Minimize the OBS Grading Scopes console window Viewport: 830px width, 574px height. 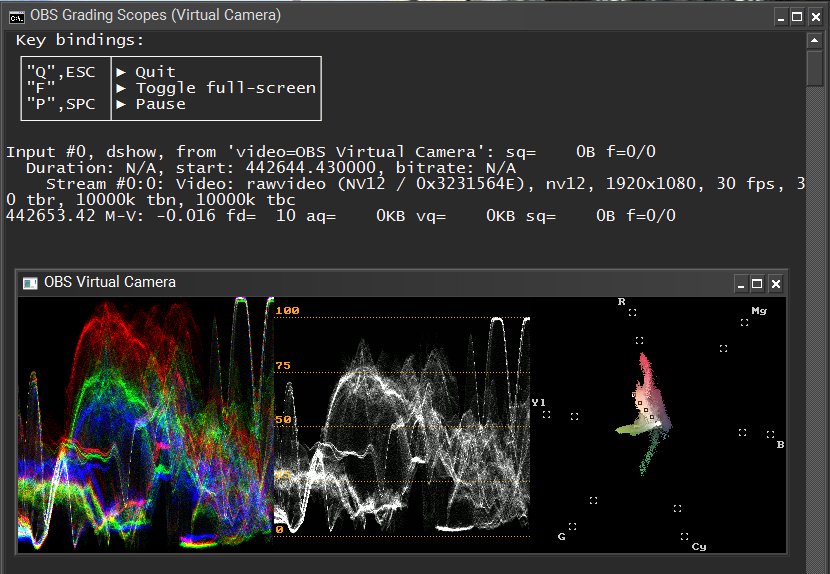781,17
